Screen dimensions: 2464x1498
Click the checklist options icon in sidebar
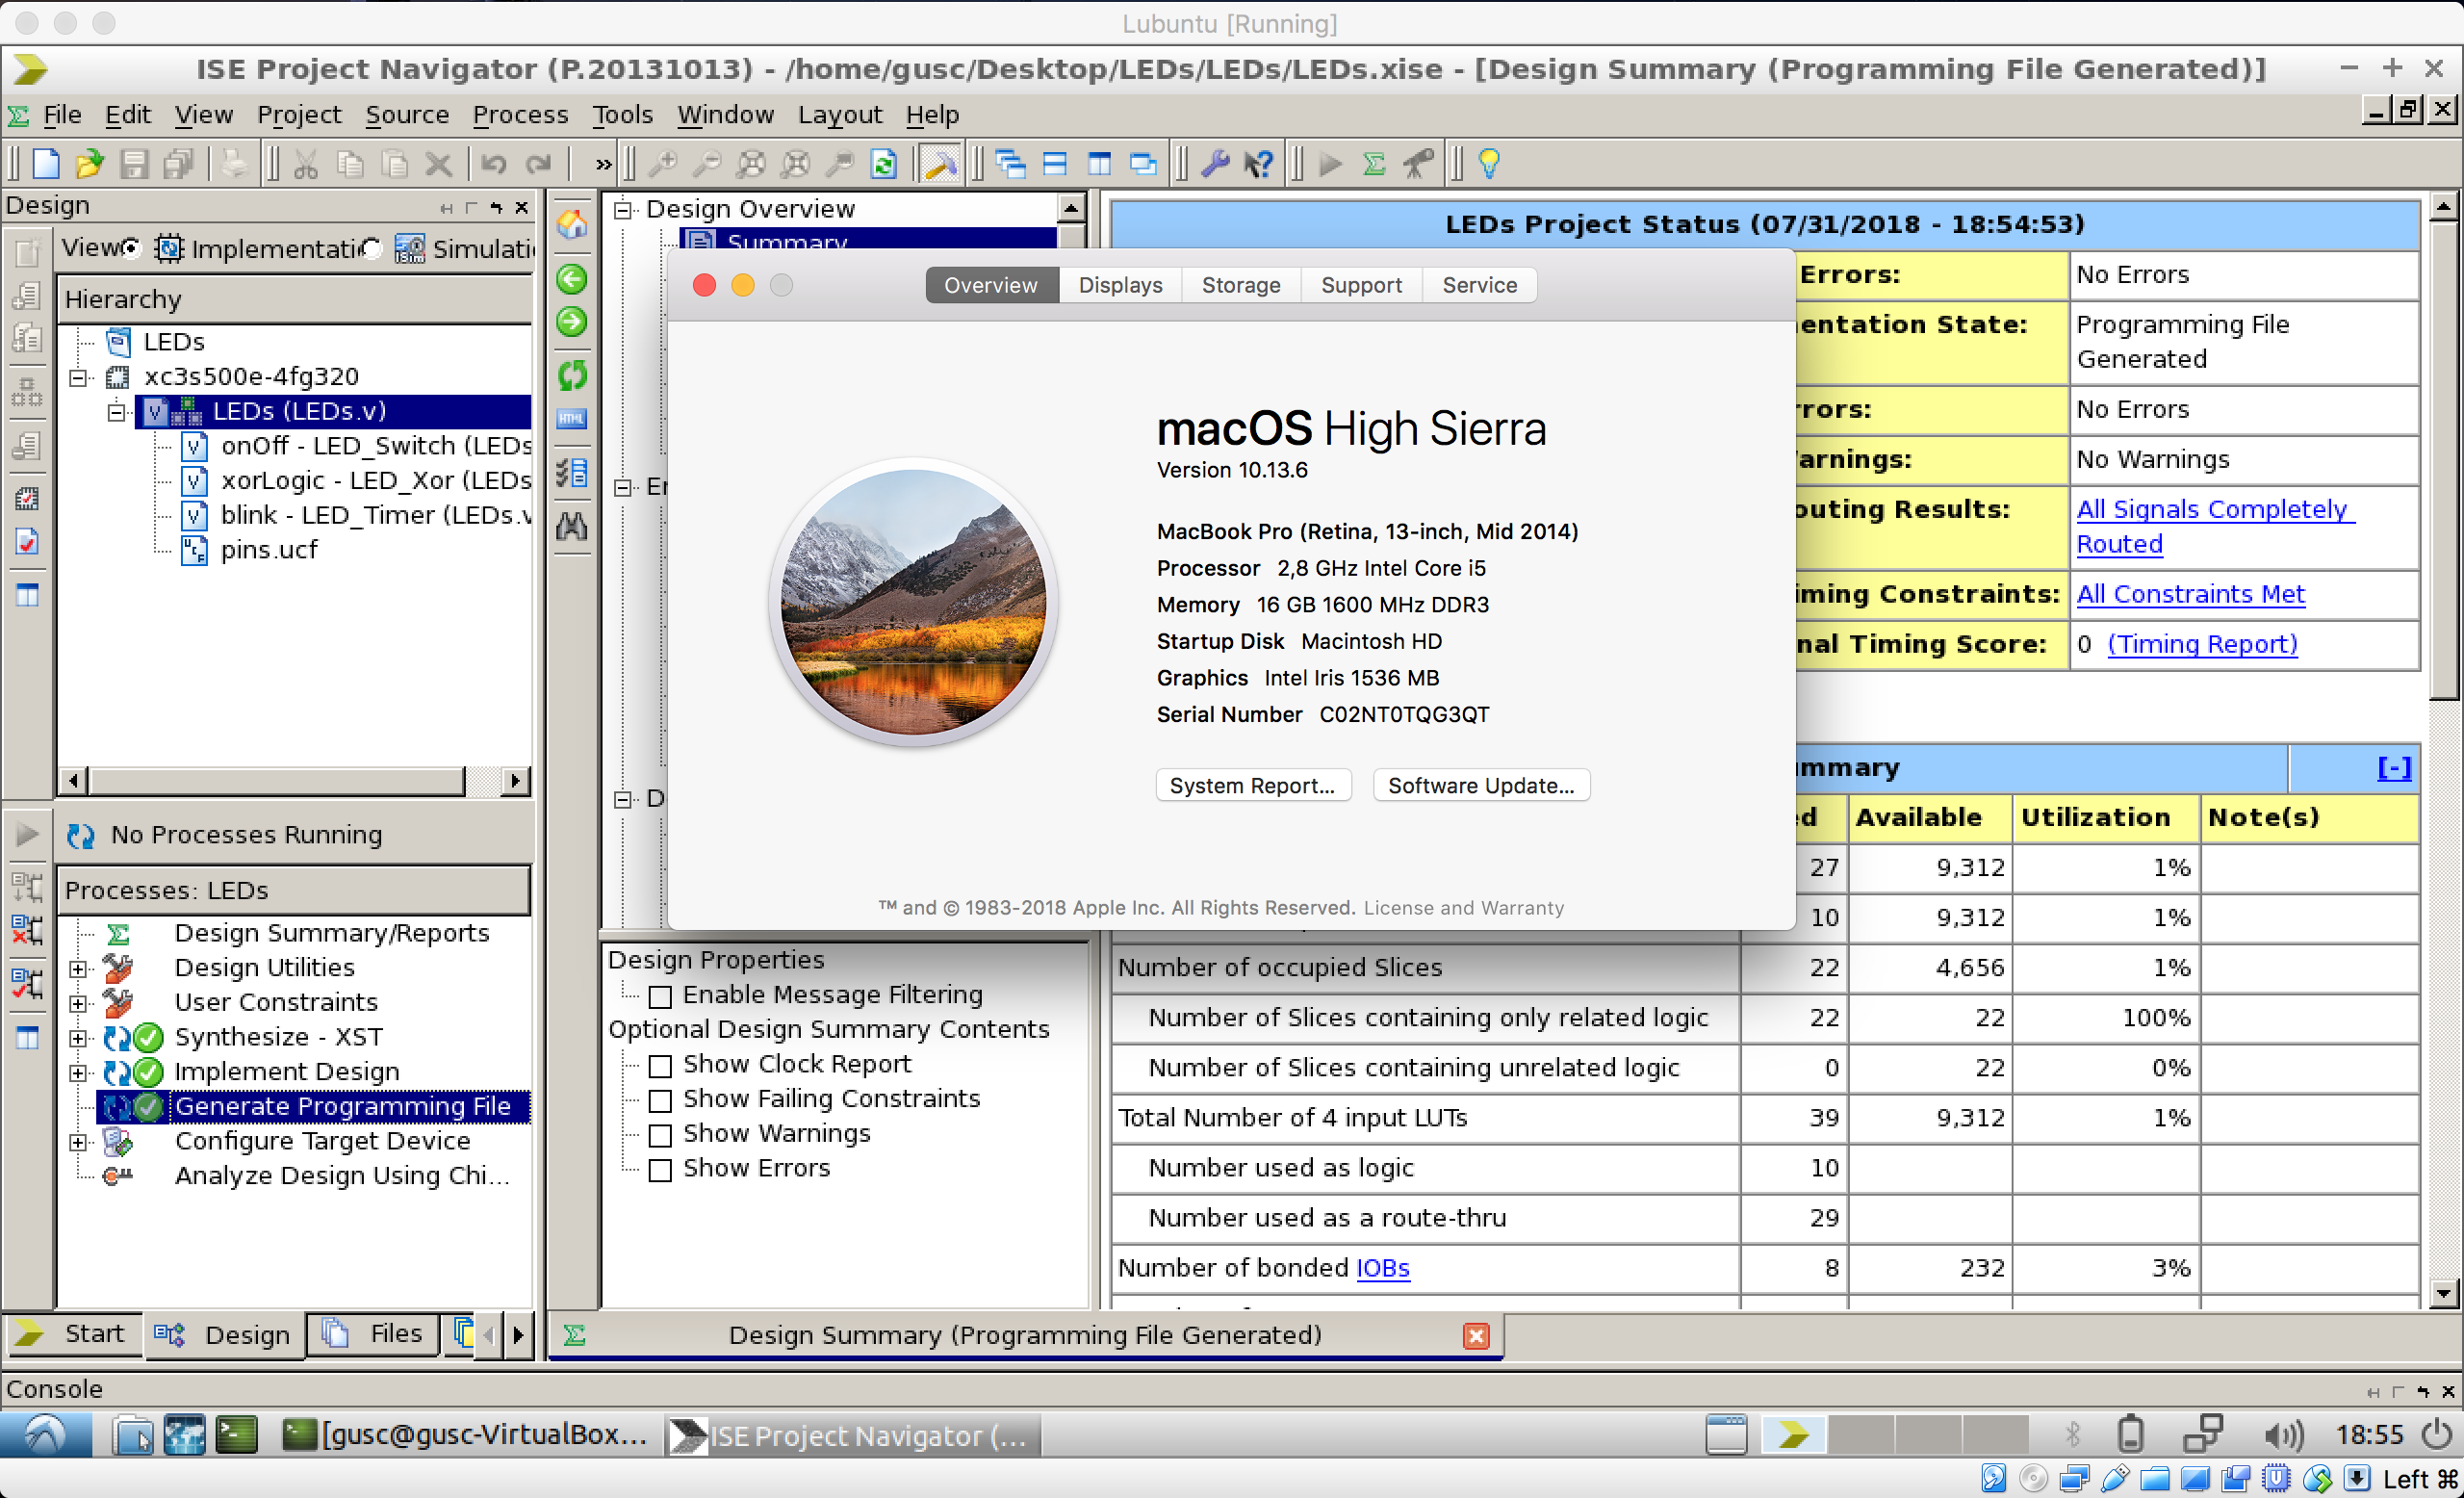click(x=572, y=473)
